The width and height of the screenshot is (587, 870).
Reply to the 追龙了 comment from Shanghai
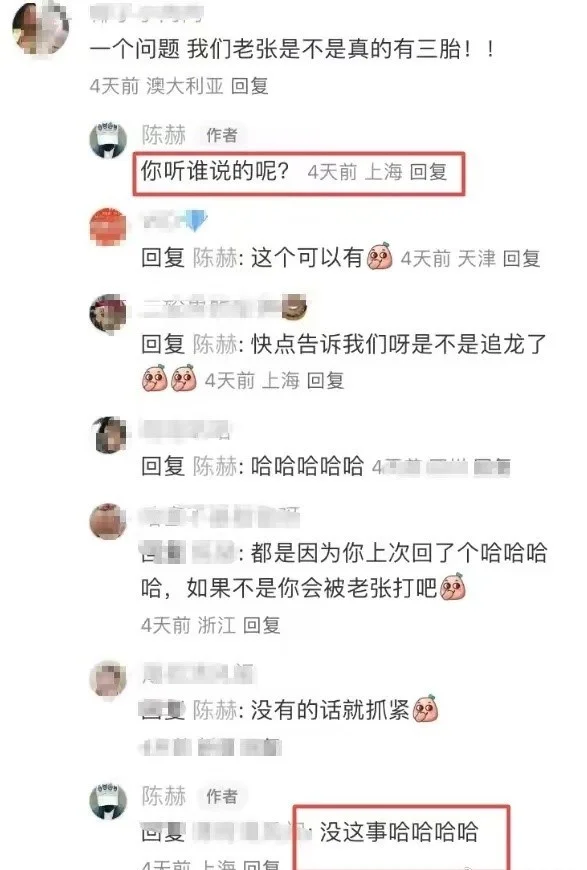pos(326,381)
